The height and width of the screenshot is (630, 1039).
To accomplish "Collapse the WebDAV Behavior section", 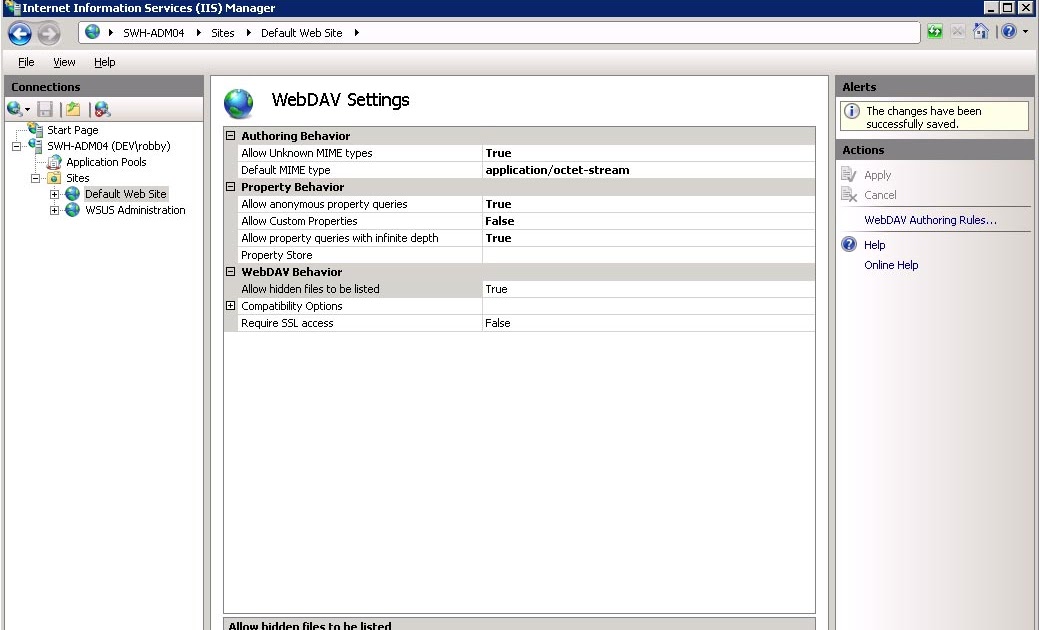I will (231, 272).
